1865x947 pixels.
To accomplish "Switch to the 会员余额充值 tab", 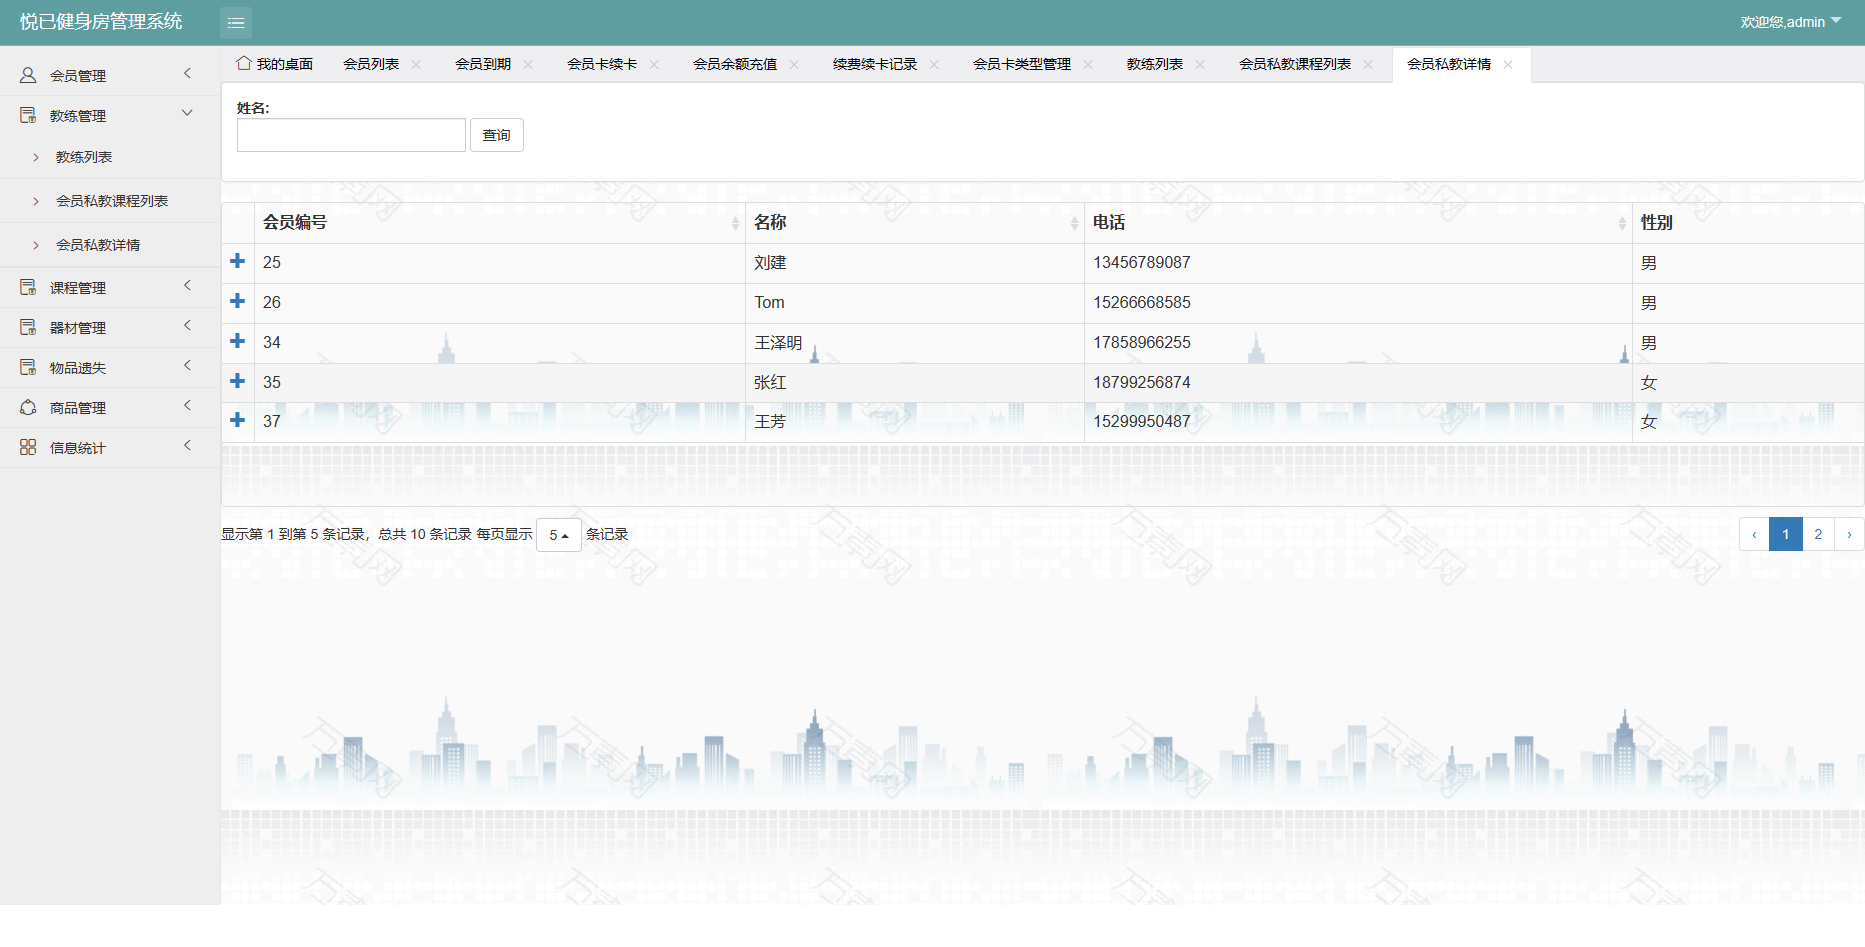I will tap(734, 64).
